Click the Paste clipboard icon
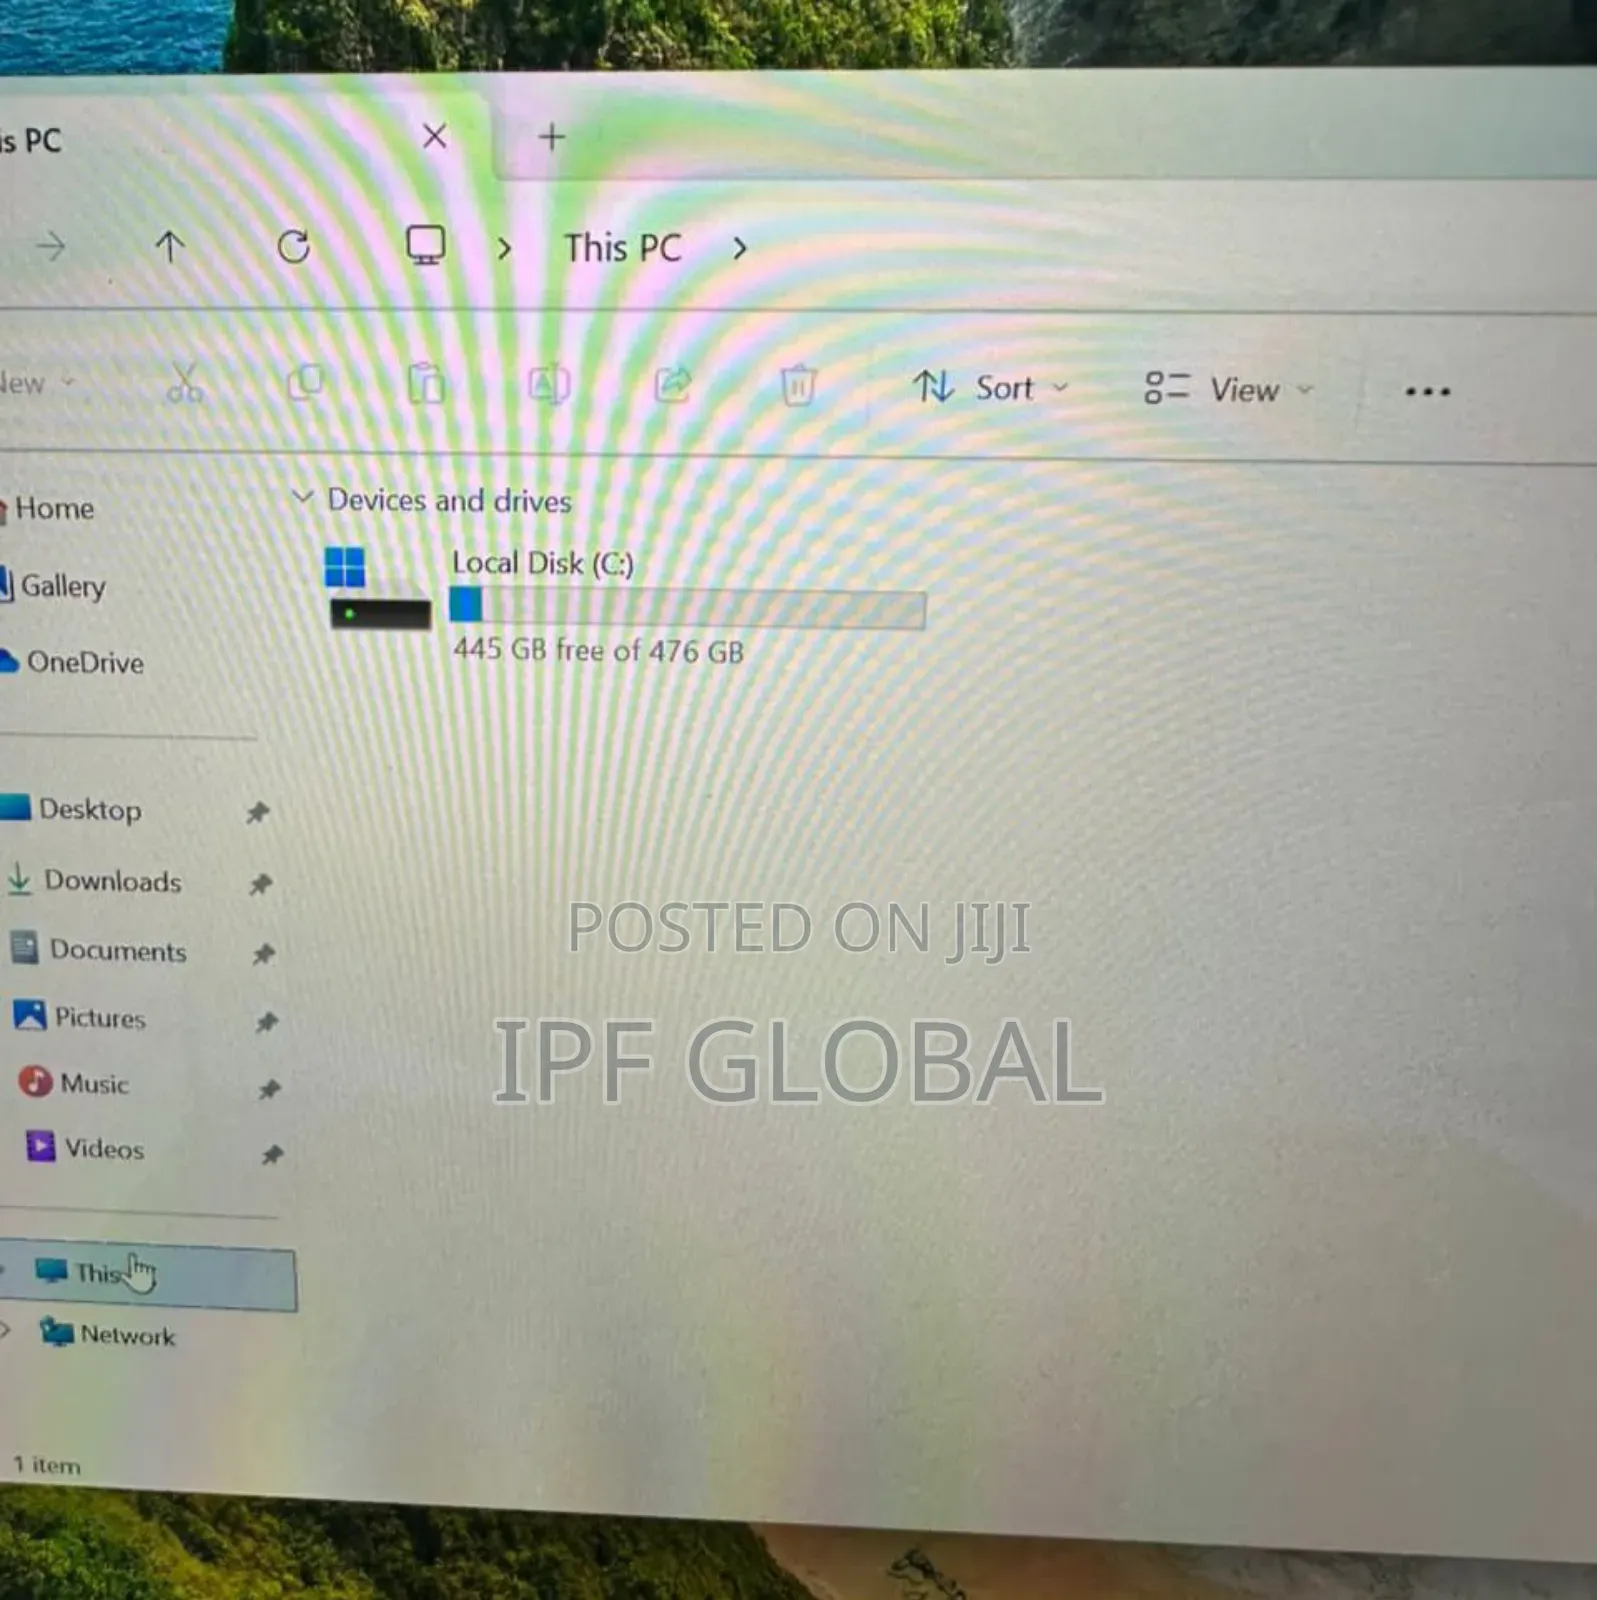The image size is (1597, 1600). click(426, 384)
